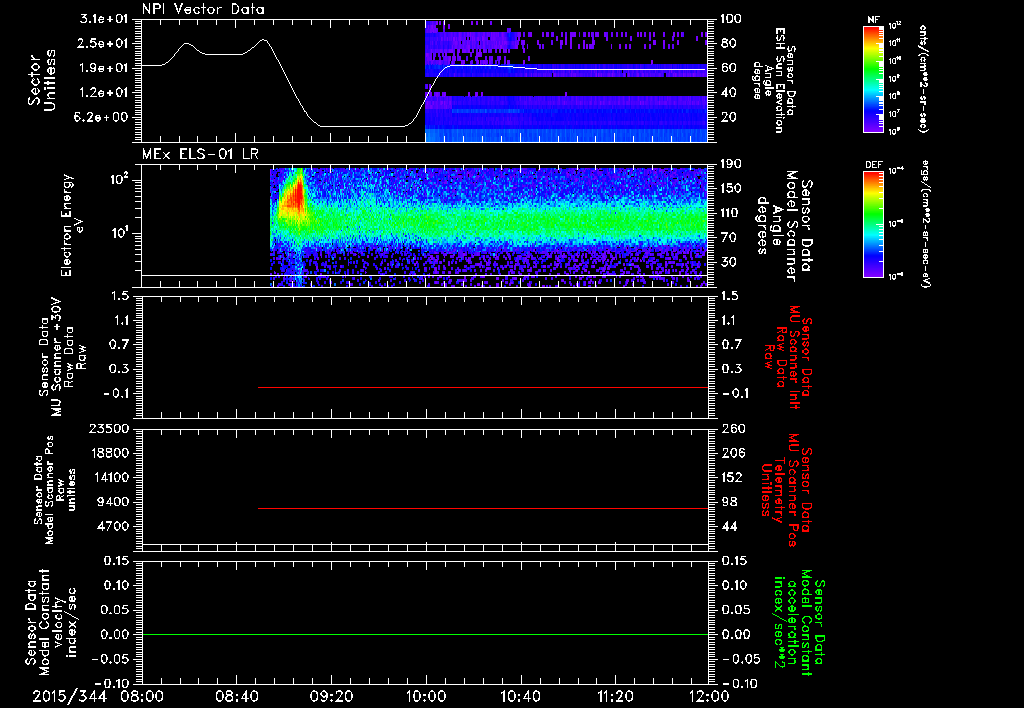Viewport: 1024px width, 708px height.
Task: Click the 9400 scanner position tick label
Action: click(x=114, y=502)
